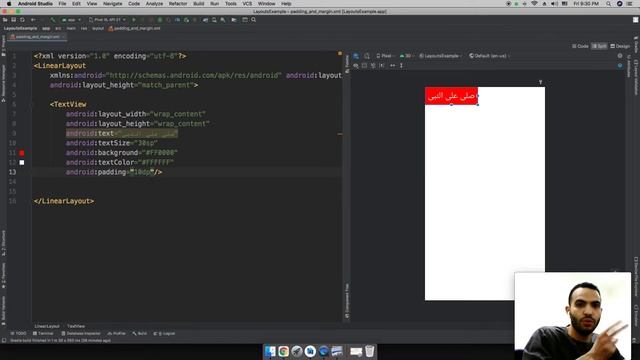
Task: Click the LayoutsExample breadcrumb
Action: pyautogui.click(x=20, y=29)
